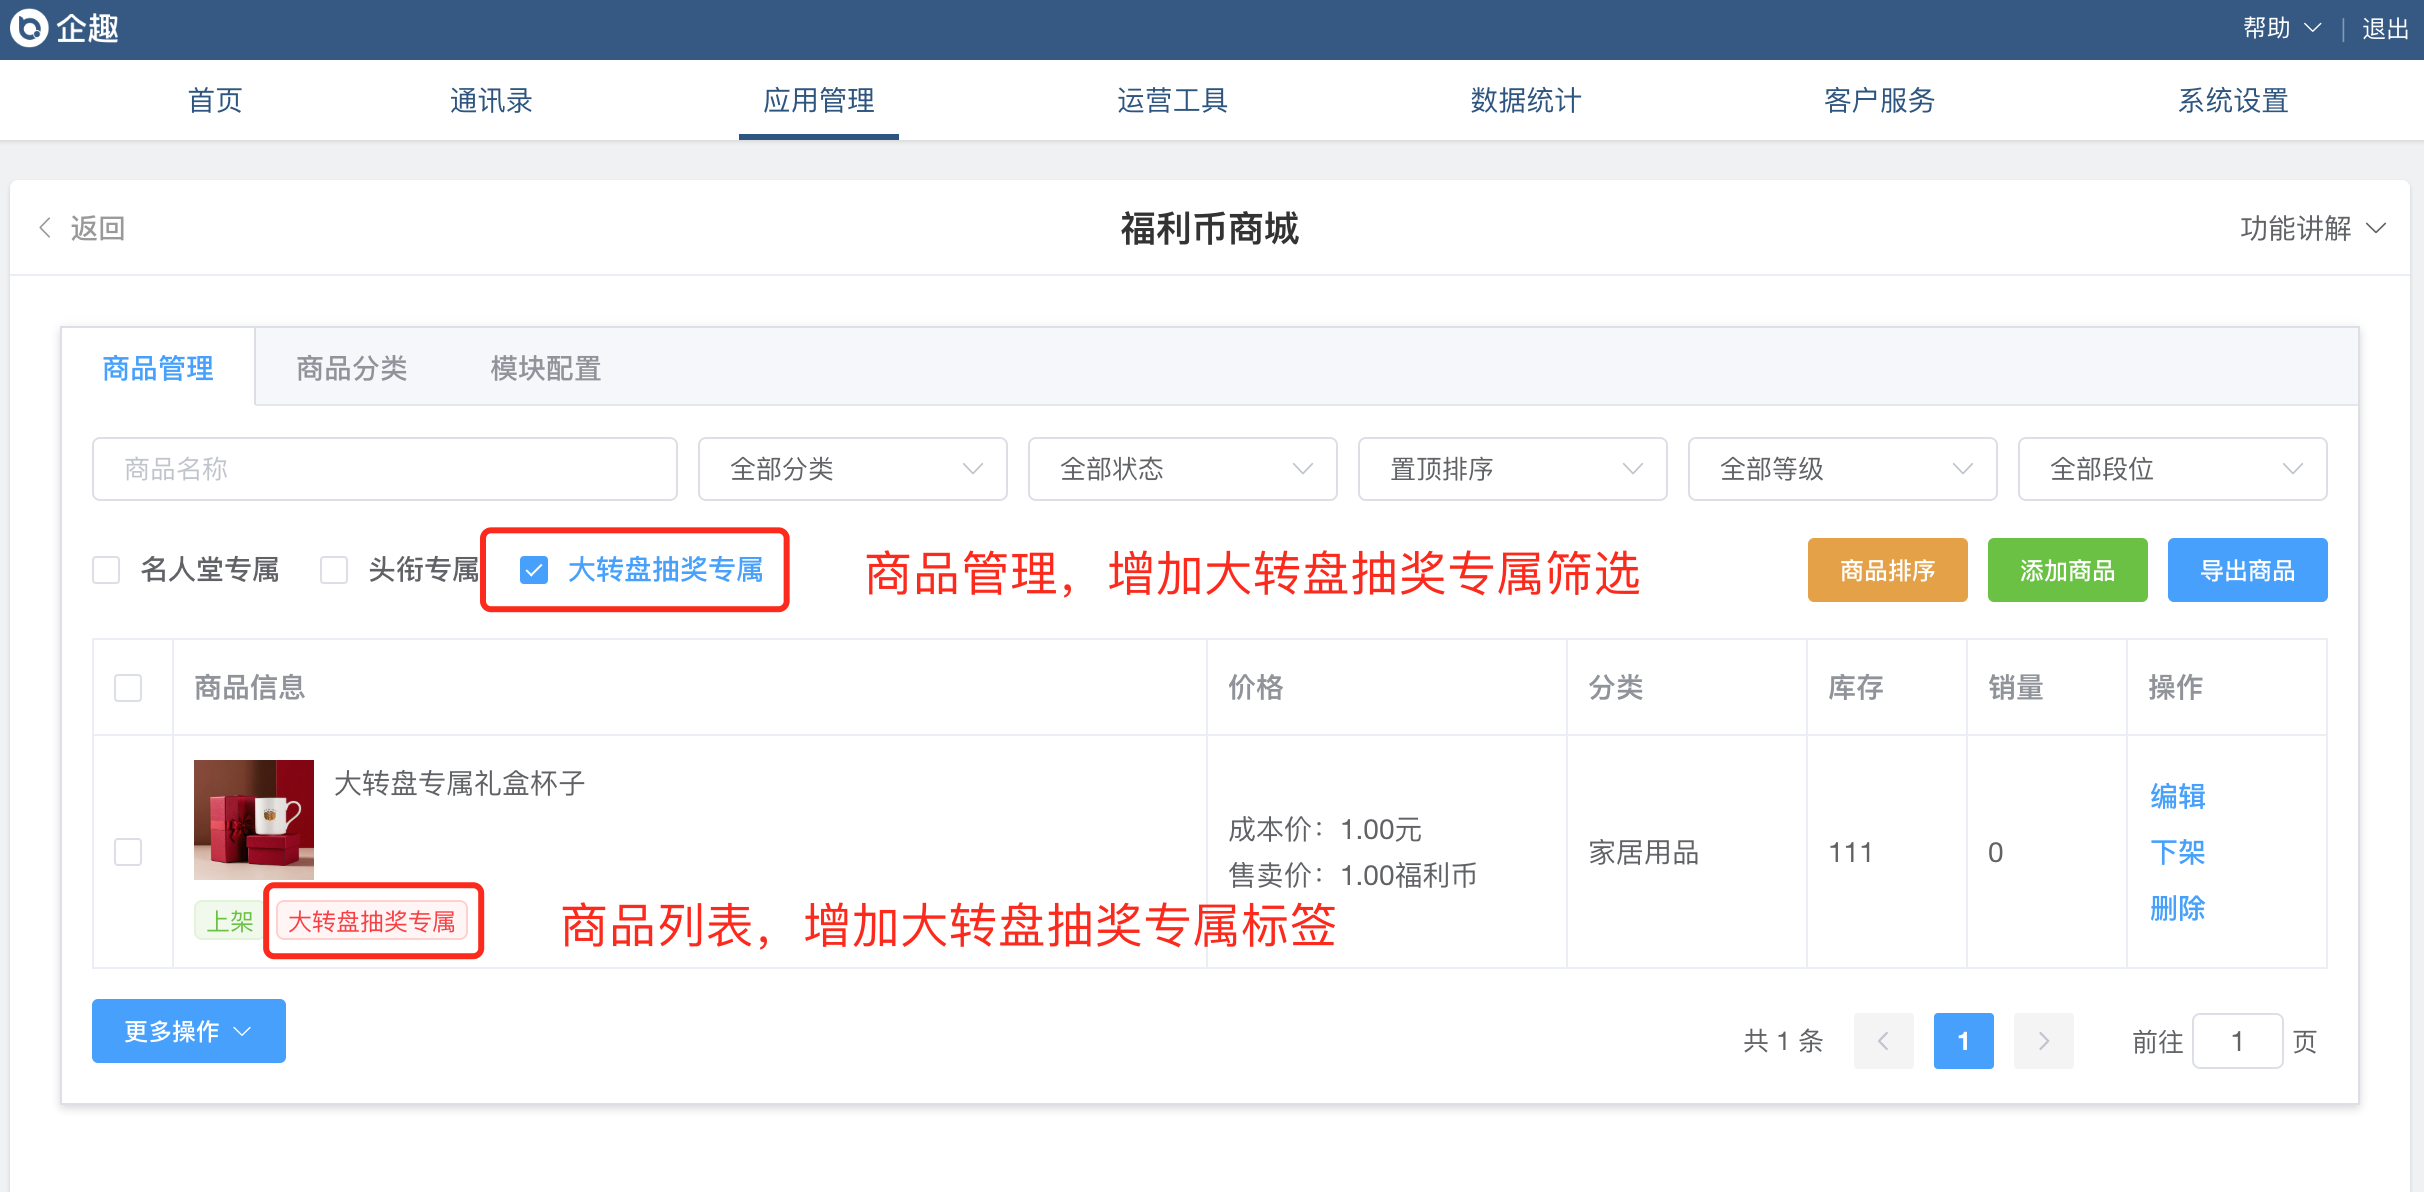Click the product thumbnail of gift box cup

tap(254, 819)
